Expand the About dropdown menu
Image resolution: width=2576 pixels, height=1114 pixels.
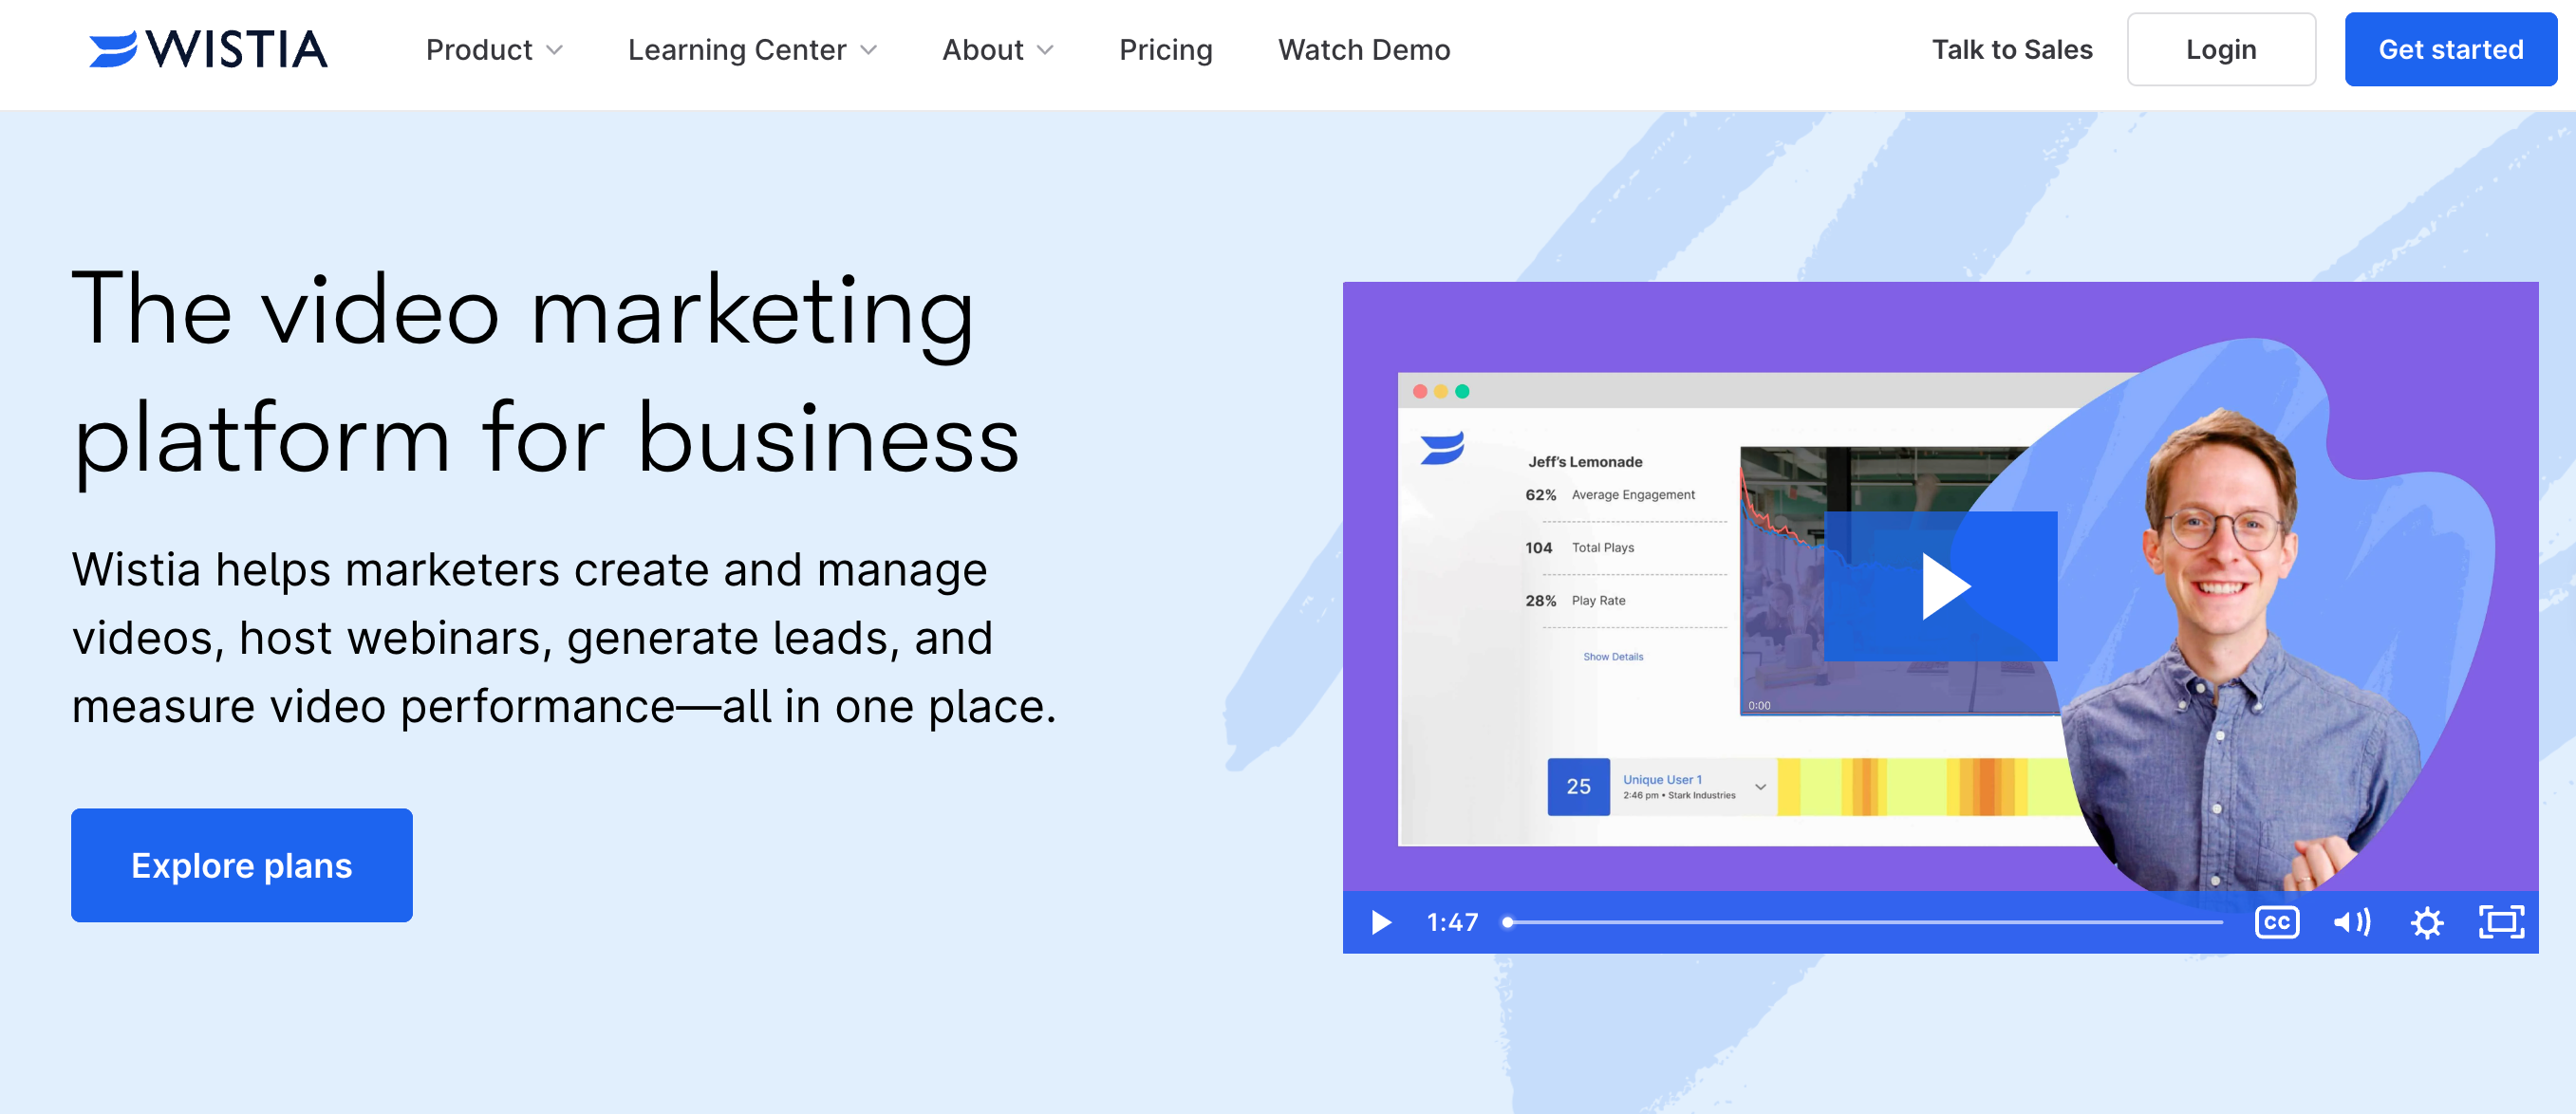point(998,47)
